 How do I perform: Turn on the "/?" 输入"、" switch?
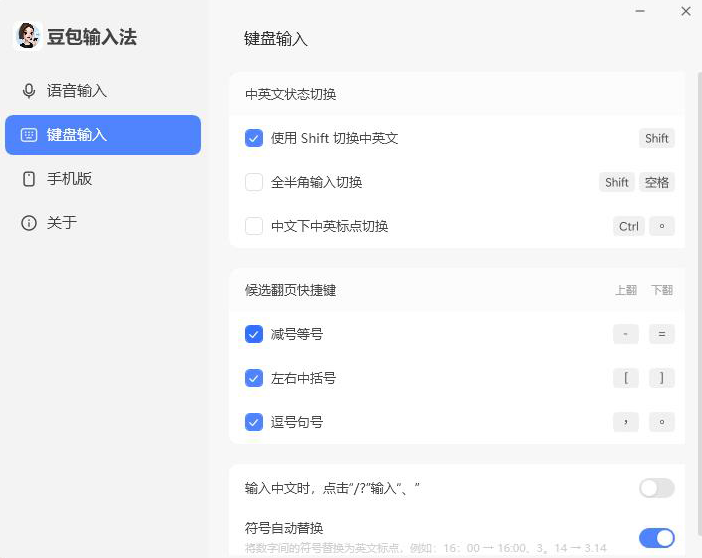coord(657,488)
